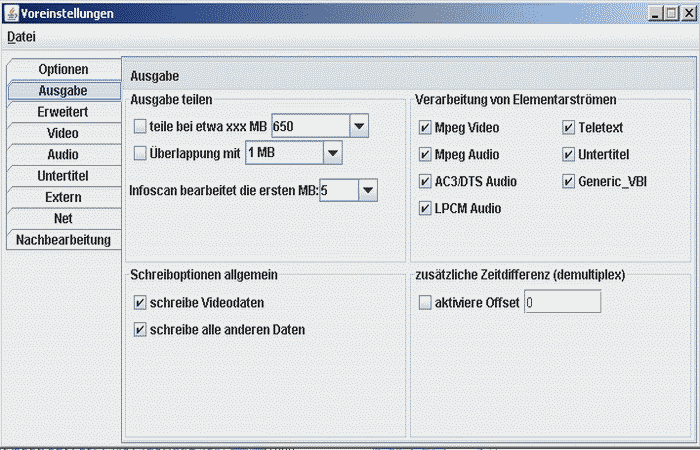Open the Nachbearbeitung tab
Screen dimensions: 700x450
click(63, 240)
